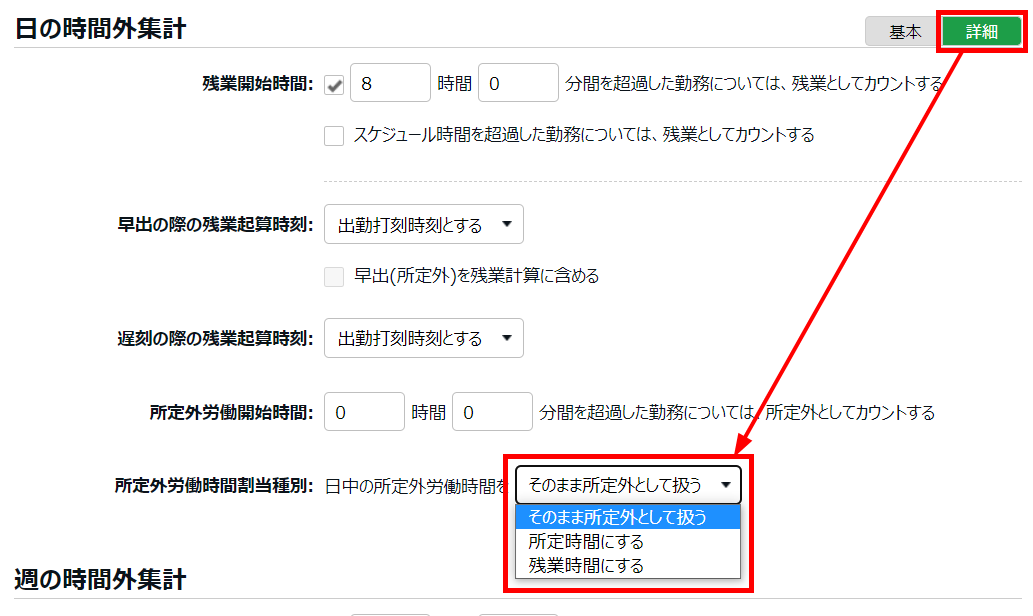Screen dimensions: 1033x616
Task: Tick the 早出(所定外)を残業計算に含める checkbox
Action: (334, 277)
